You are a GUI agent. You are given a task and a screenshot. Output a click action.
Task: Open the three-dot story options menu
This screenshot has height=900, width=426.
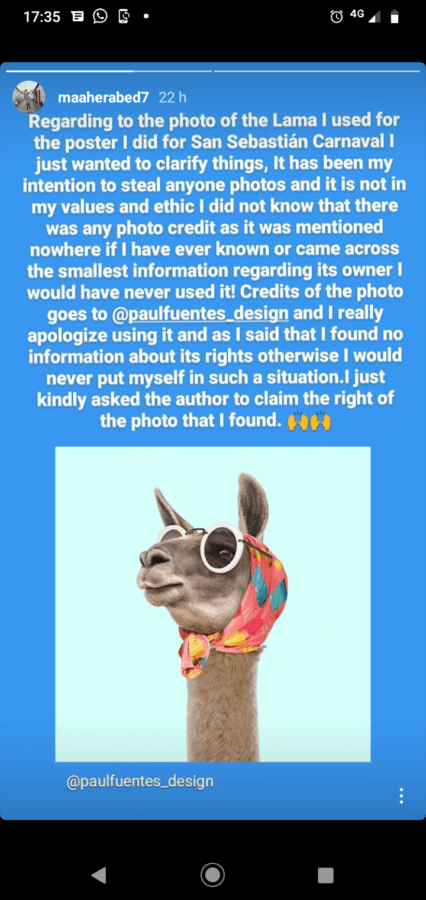(x=401, y=795)
